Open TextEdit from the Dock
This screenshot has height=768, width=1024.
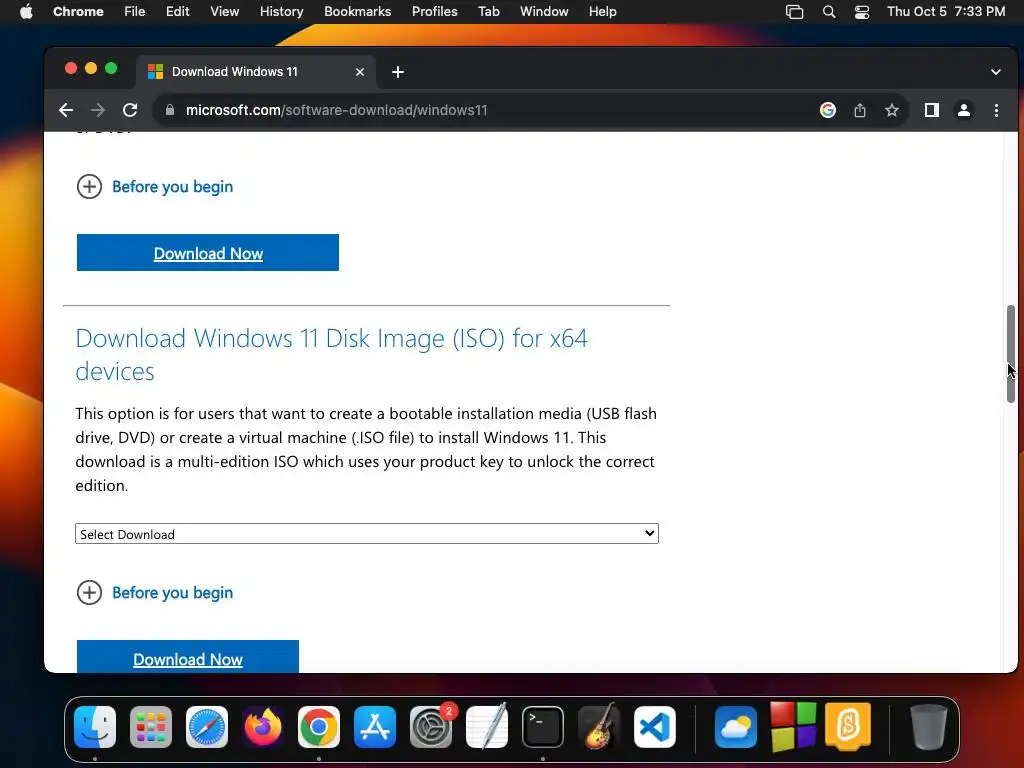(487, 726)
